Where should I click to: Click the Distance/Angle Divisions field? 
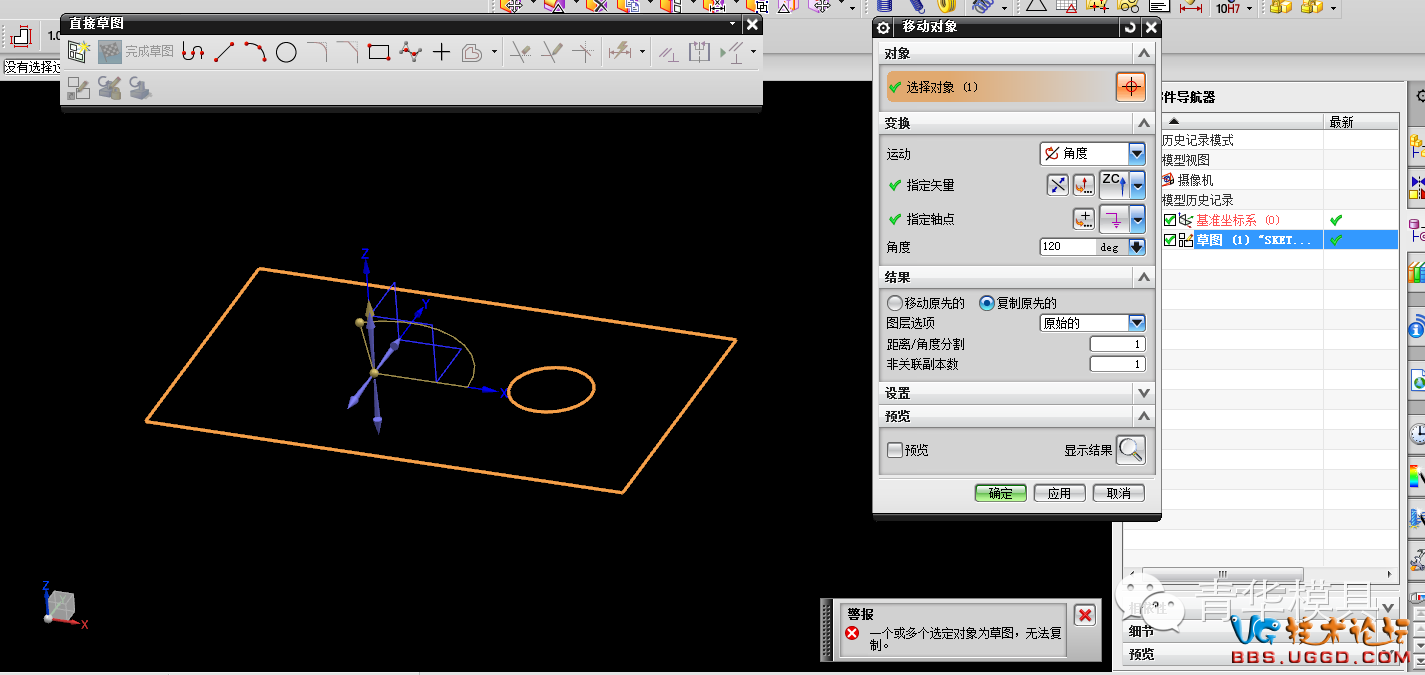point(1117,344)
